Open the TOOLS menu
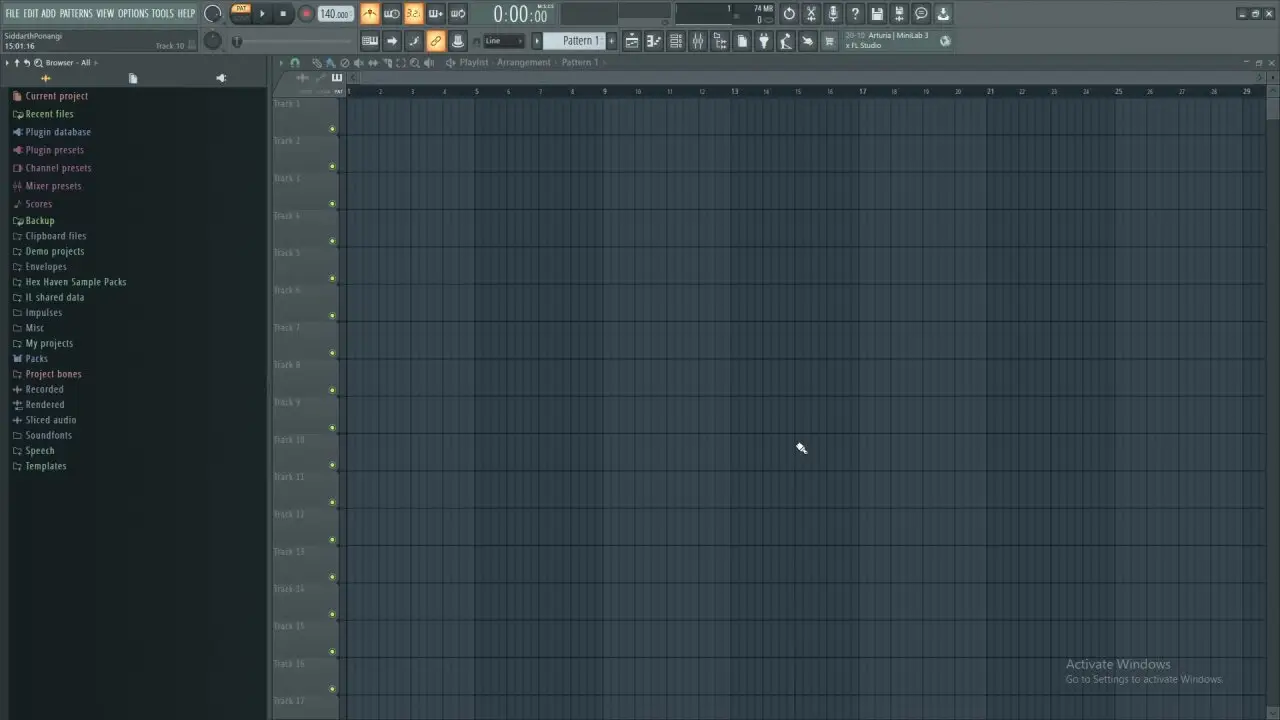The height and width of the screenshot is (720, 1280). pyautogui.click(x=162, y=14)
